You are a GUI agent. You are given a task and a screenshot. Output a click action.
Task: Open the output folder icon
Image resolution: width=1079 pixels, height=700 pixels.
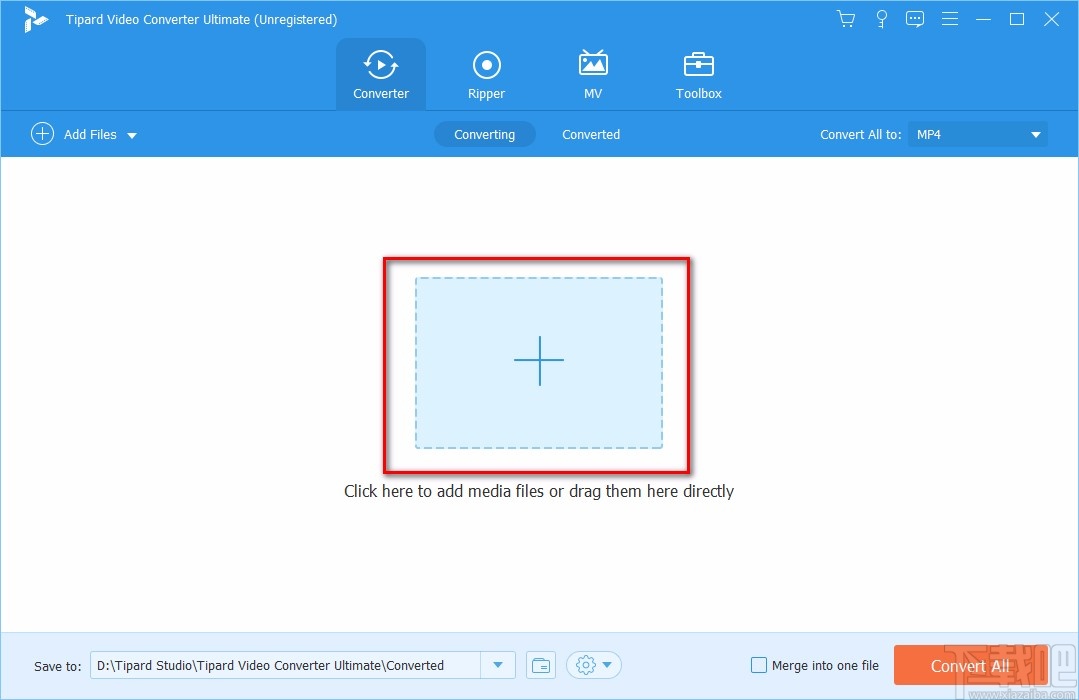[541, 664]
